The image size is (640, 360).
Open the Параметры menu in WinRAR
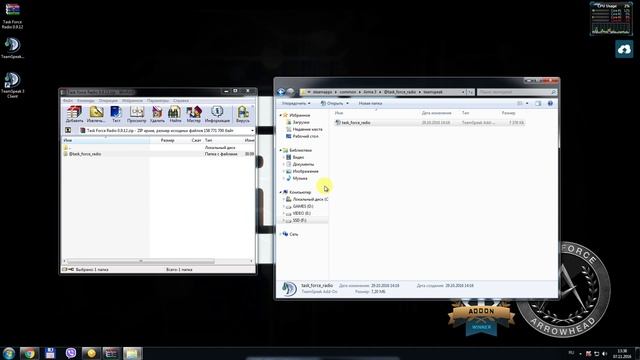158,100
